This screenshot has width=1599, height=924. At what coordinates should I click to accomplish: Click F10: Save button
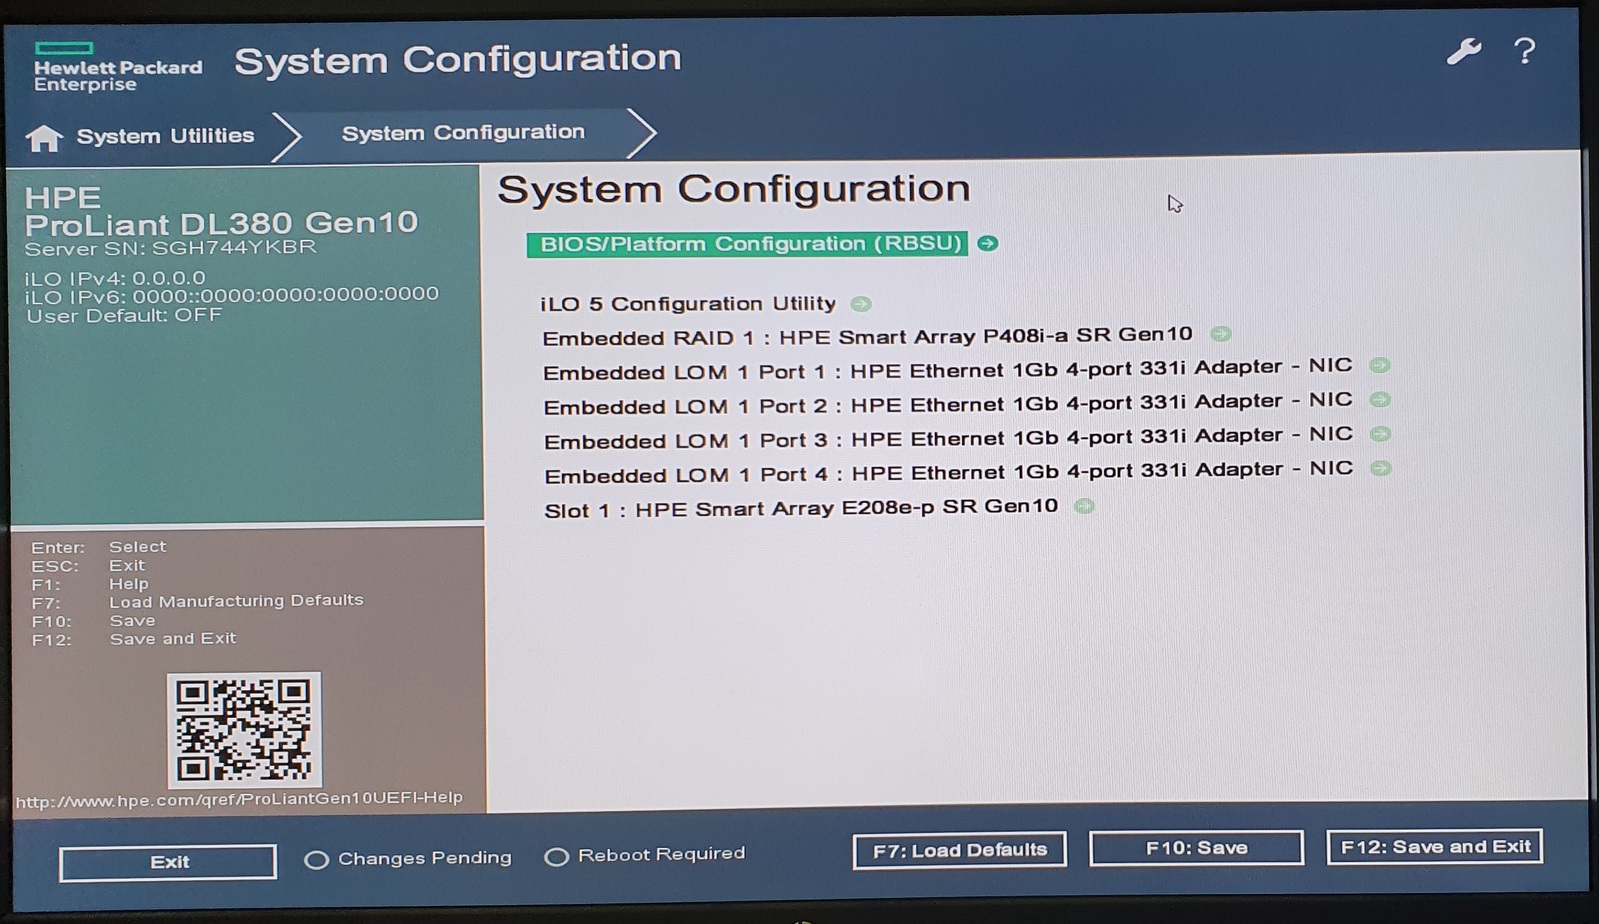[1196, 848]
